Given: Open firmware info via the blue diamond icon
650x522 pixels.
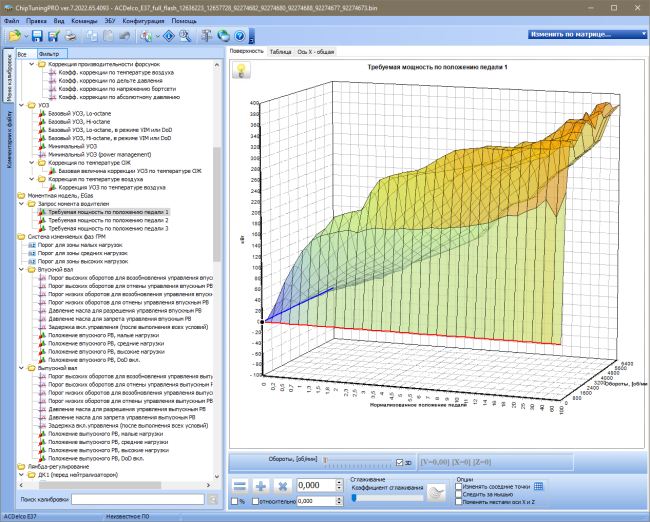Looking at the screenshot, I should pyautogui.click(x=169, y=36).
